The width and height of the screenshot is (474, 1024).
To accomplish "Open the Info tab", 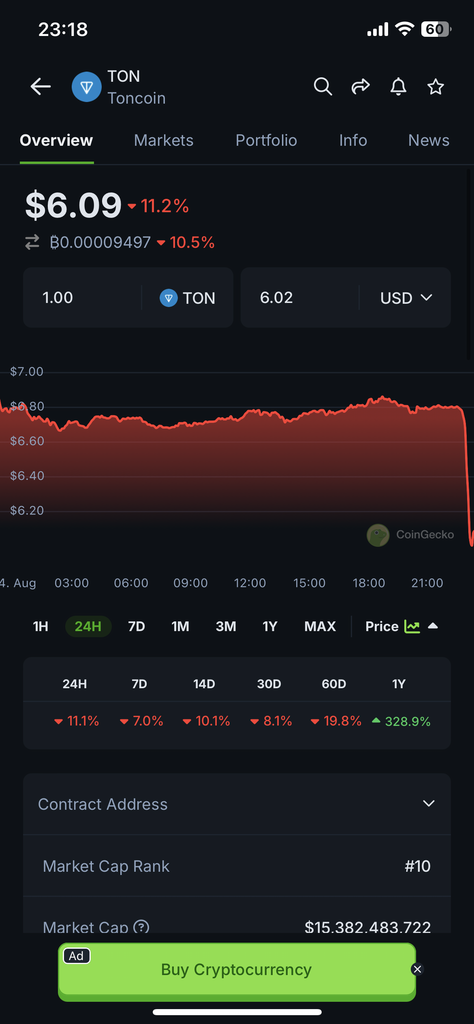I will click(x=353, y=140).
